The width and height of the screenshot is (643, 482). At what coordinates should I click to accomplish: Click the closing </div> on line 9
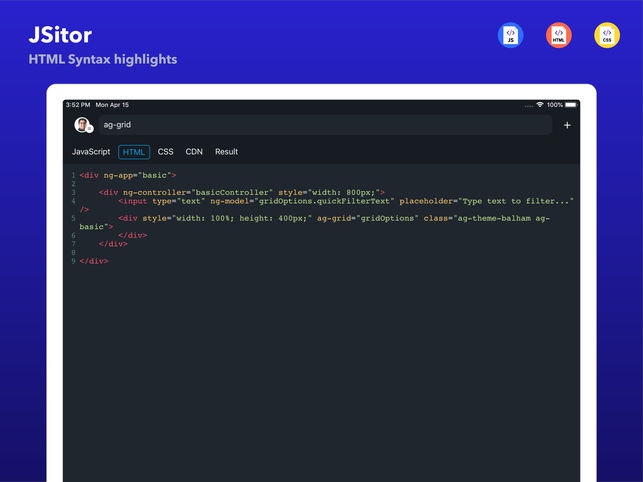(94, 261)
